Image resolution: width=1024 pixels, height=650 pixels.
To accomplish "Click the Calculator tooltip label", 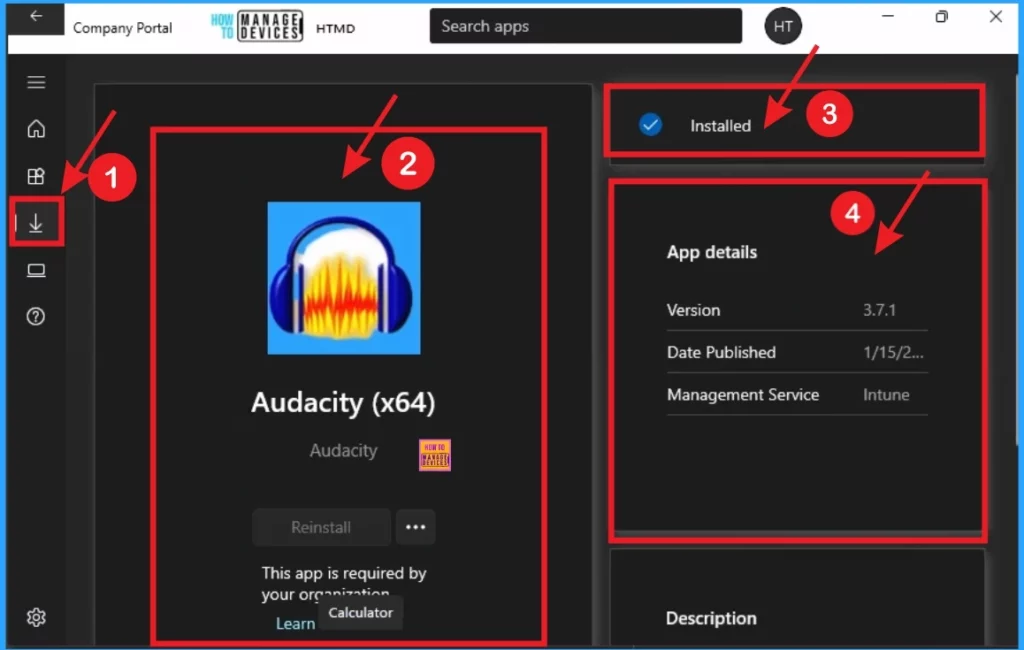I will (x=360, y=613).
